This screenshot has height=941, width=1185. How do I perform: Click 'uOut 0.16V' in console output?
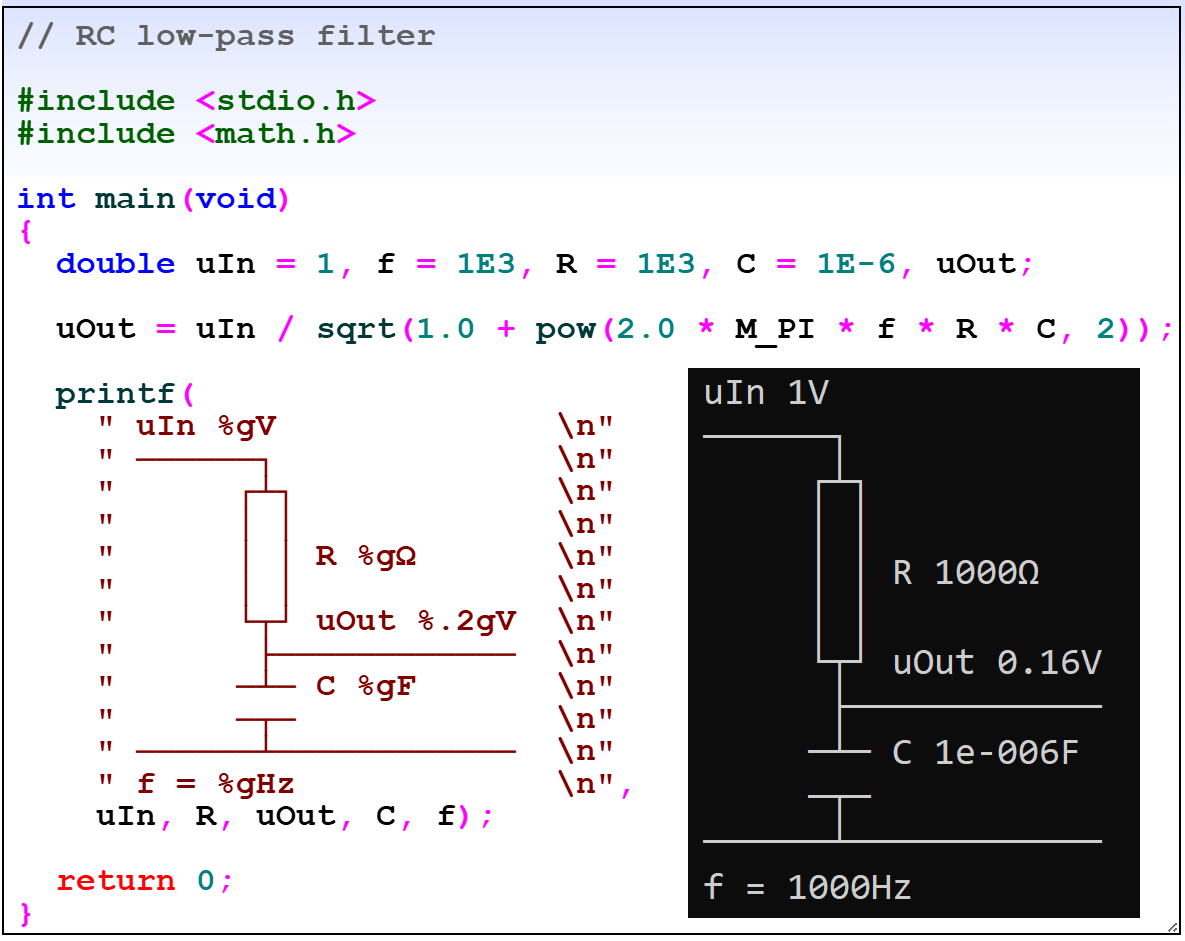point(997,663)
